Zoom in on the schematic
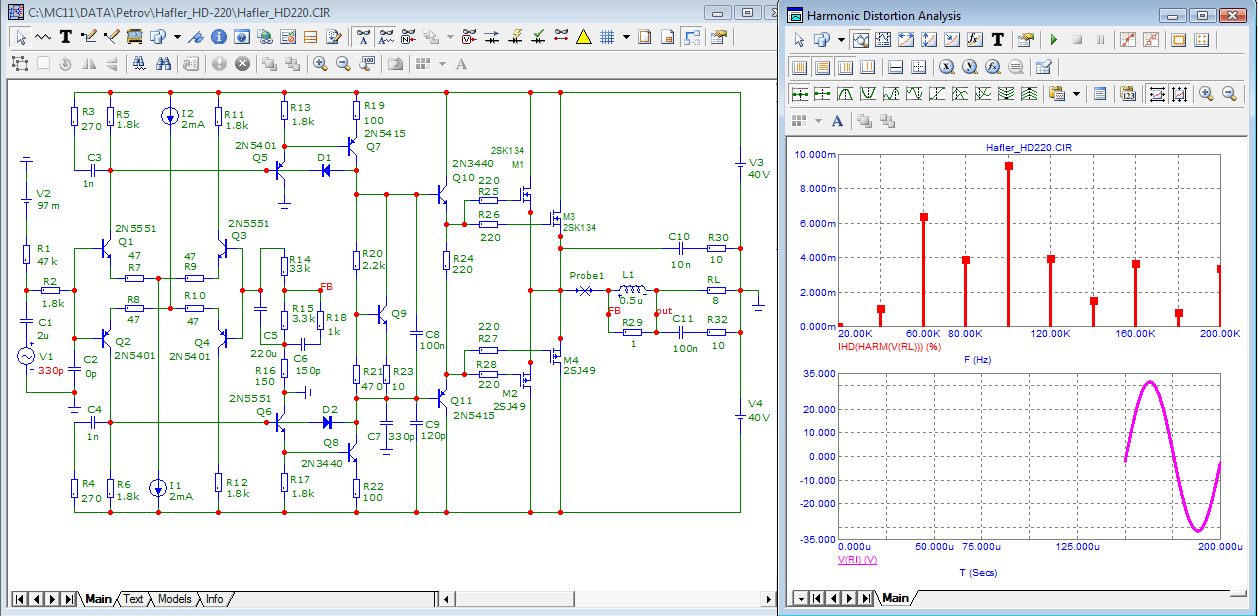The image size is (1258, 616). point(320,63)
